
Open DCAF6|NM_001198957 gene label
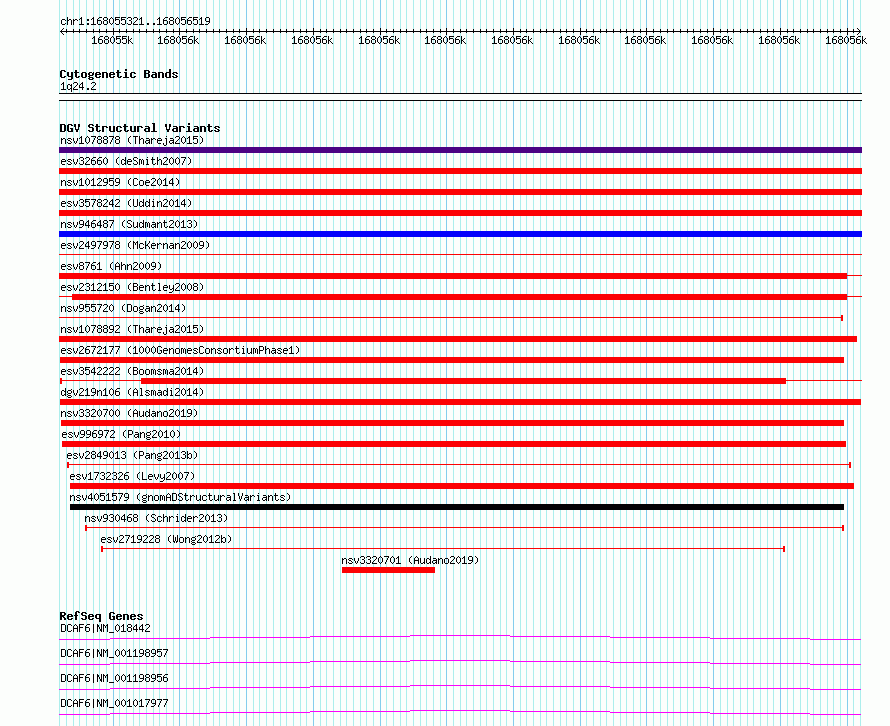tap(114, 653)
